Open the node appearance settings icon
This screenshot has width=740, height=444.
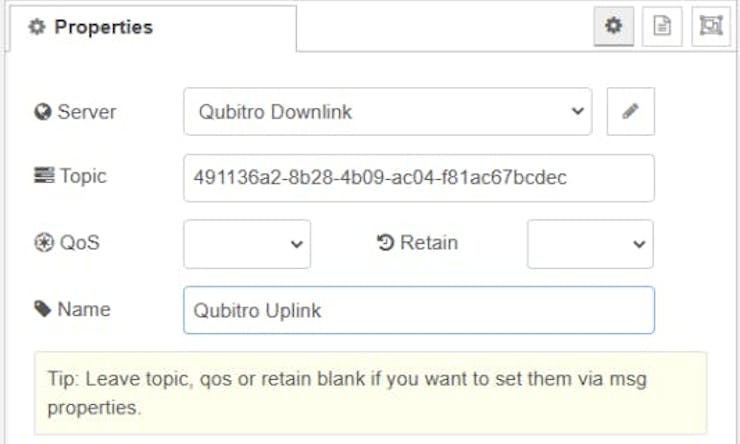point(710,27)
